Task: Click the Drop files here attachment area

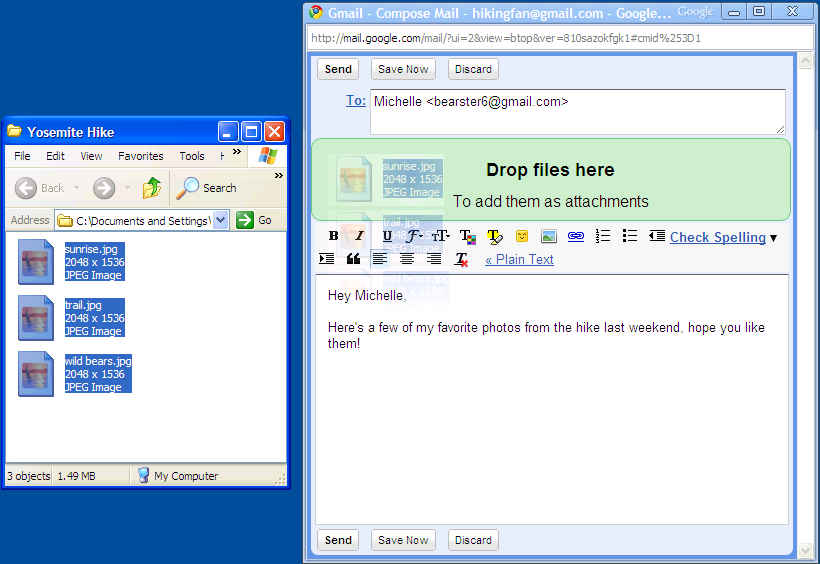Action: click(x=551, y=179)
